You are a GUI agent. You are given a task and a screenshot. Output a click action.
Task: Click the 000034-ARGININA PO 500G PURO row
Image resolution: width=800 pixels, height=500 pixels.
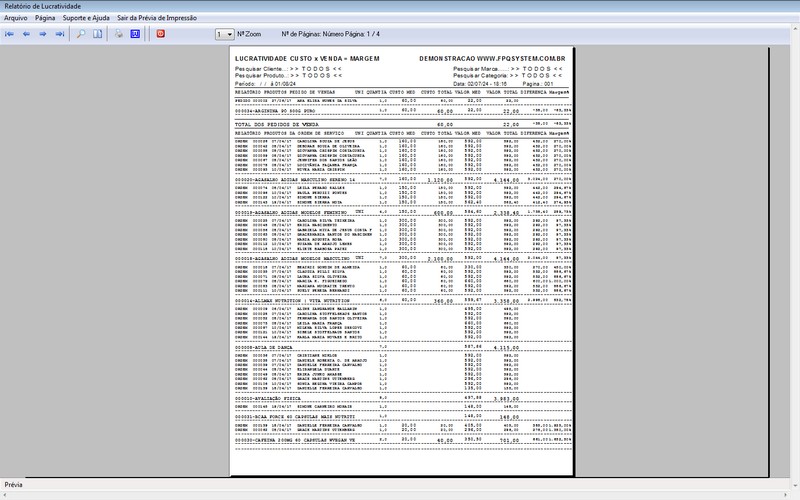tap(403, 111)
